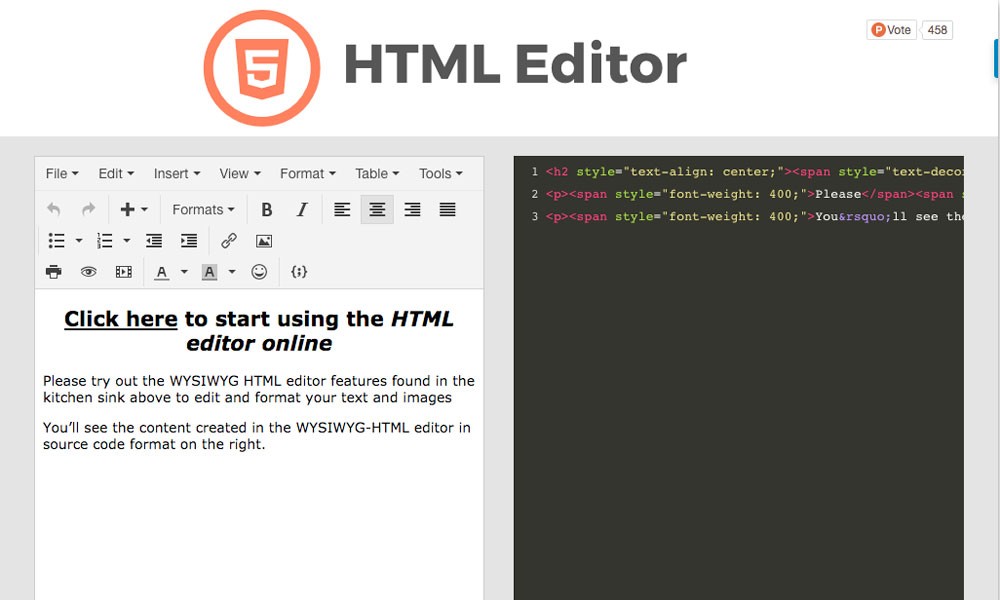Click the Vote button
This screenshot has width=1000, height=600.
[892, 30]
